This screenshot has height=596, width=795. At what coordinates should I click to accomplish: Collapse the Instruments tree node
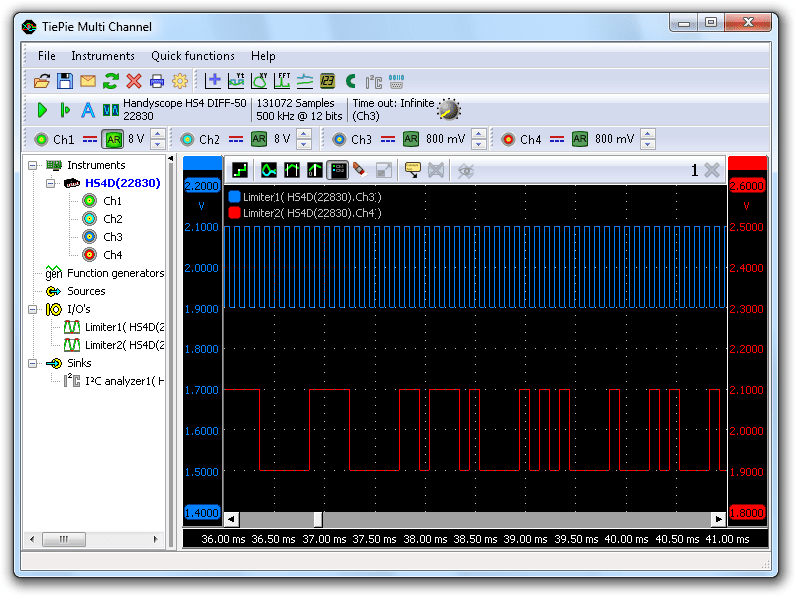32,165
